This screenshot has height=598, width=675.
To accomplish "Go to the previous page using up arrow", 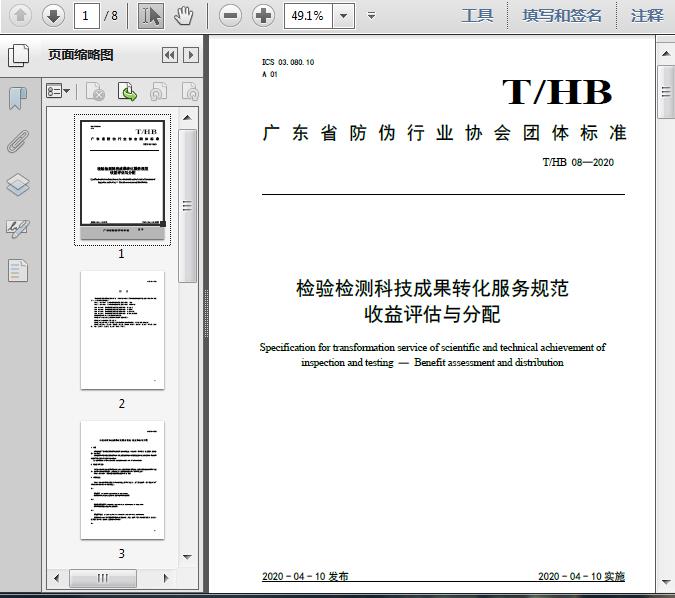I will point(21,15).
